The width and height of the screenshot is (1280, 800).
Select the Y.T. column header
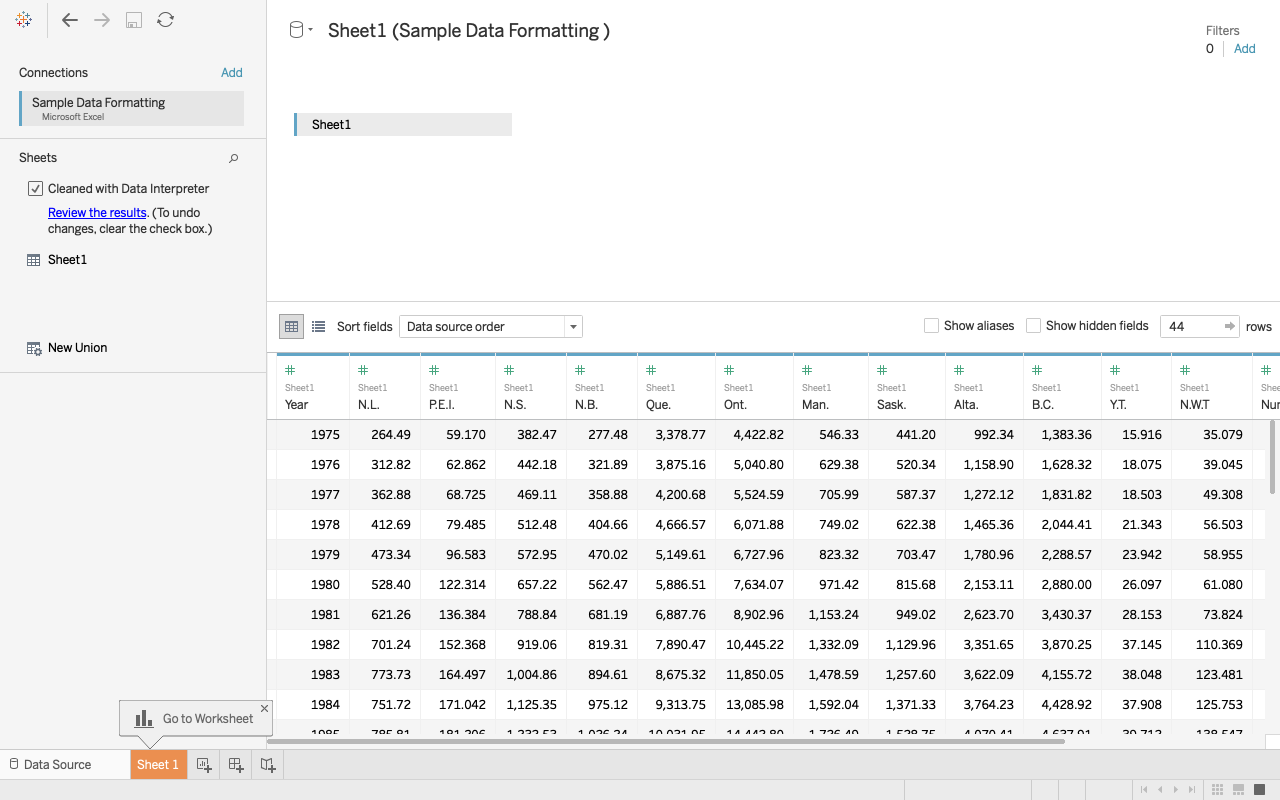coord(1136,387)
